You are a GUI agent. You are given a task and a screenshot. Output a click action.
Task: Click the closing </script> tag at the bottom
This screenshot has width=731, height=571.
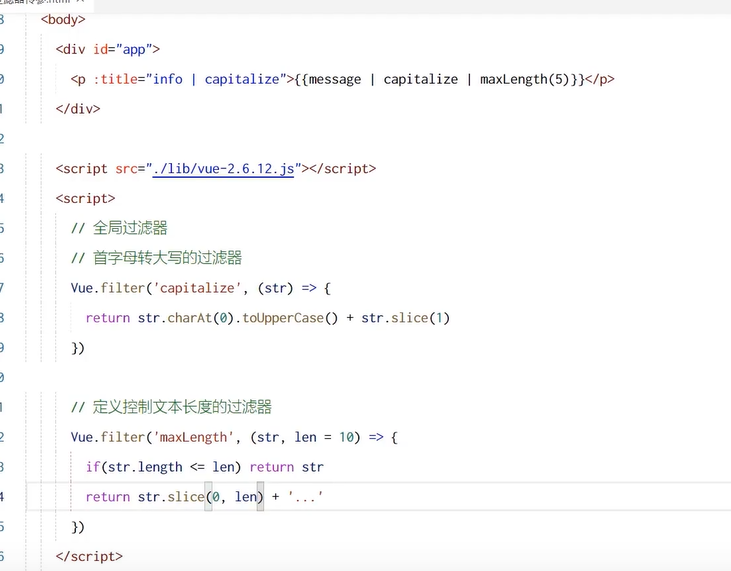tap(89, 557)
